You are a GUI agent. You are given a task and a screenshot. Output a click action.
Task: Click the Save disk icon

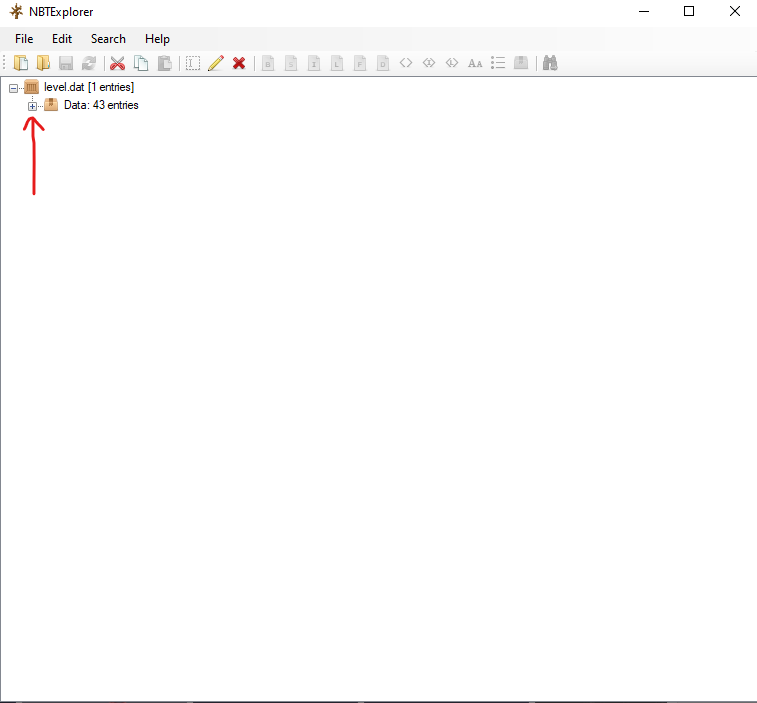tap(66, 63)
